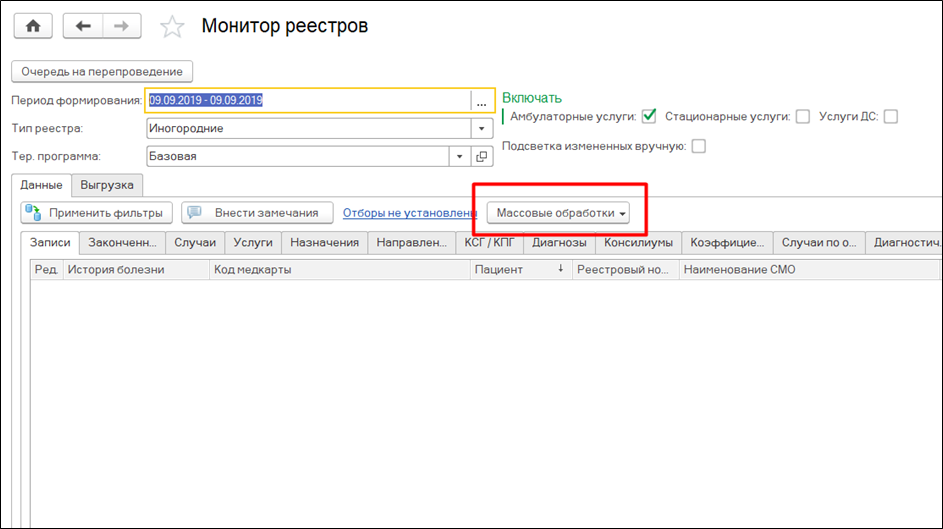943x529 pixels.
Task: Go forward with the right arrow
Action: pos(119,26)
